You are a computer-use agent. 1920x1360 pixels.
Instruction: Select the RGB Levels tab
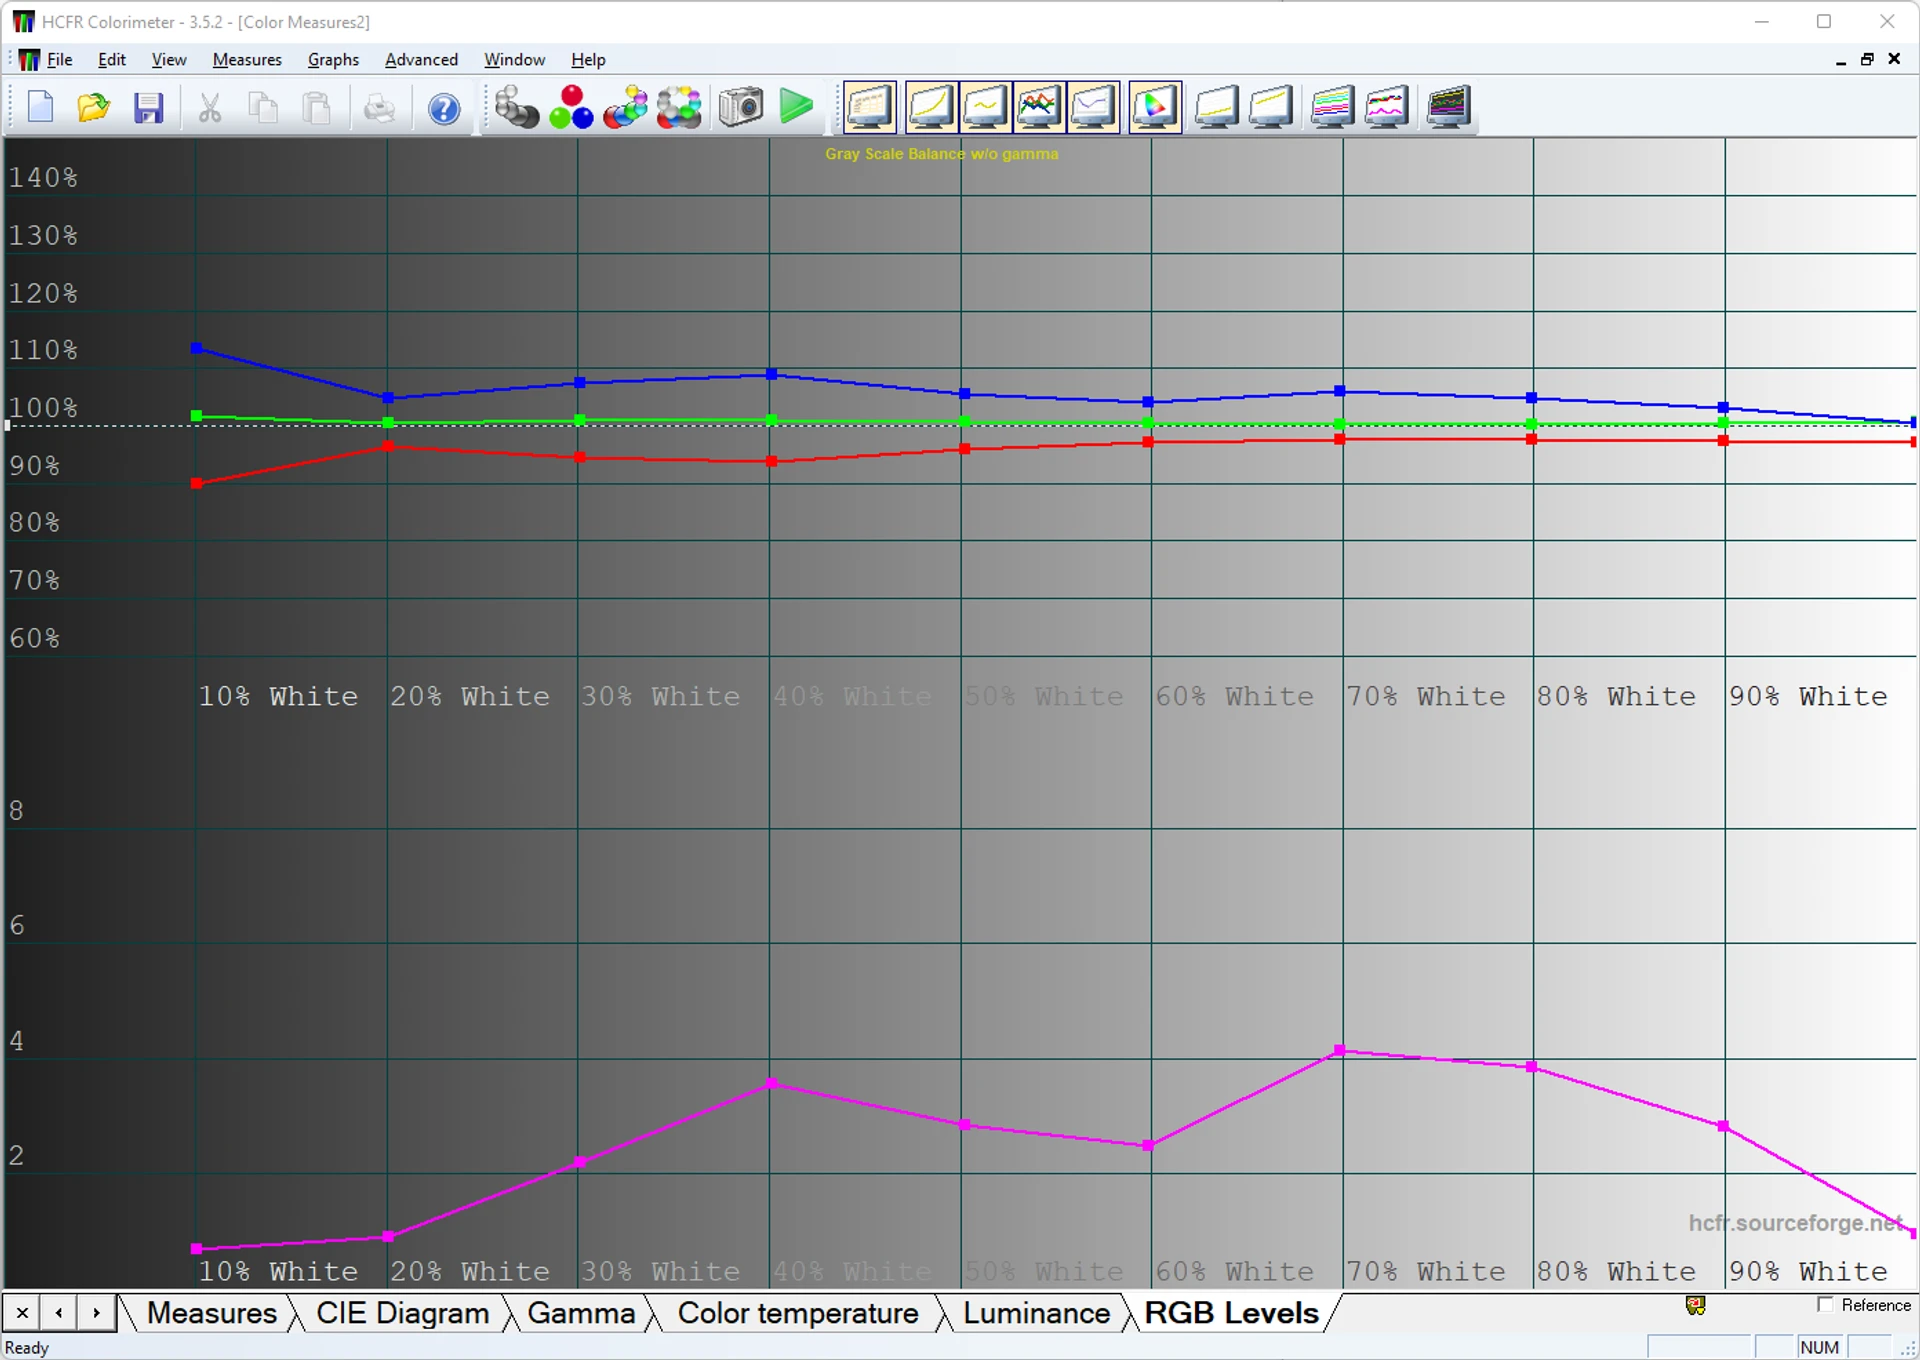click(x=1231, y=1313)
